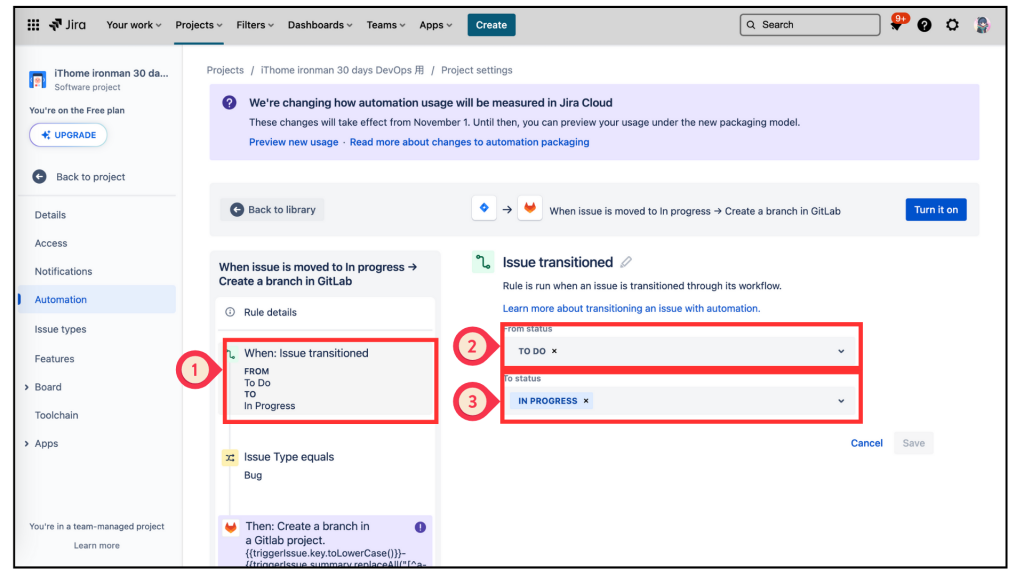Click the Project settings breadcrumb
Image resolution: width=1024 pixels, height=576 pixels.
(x=477, y=70)
